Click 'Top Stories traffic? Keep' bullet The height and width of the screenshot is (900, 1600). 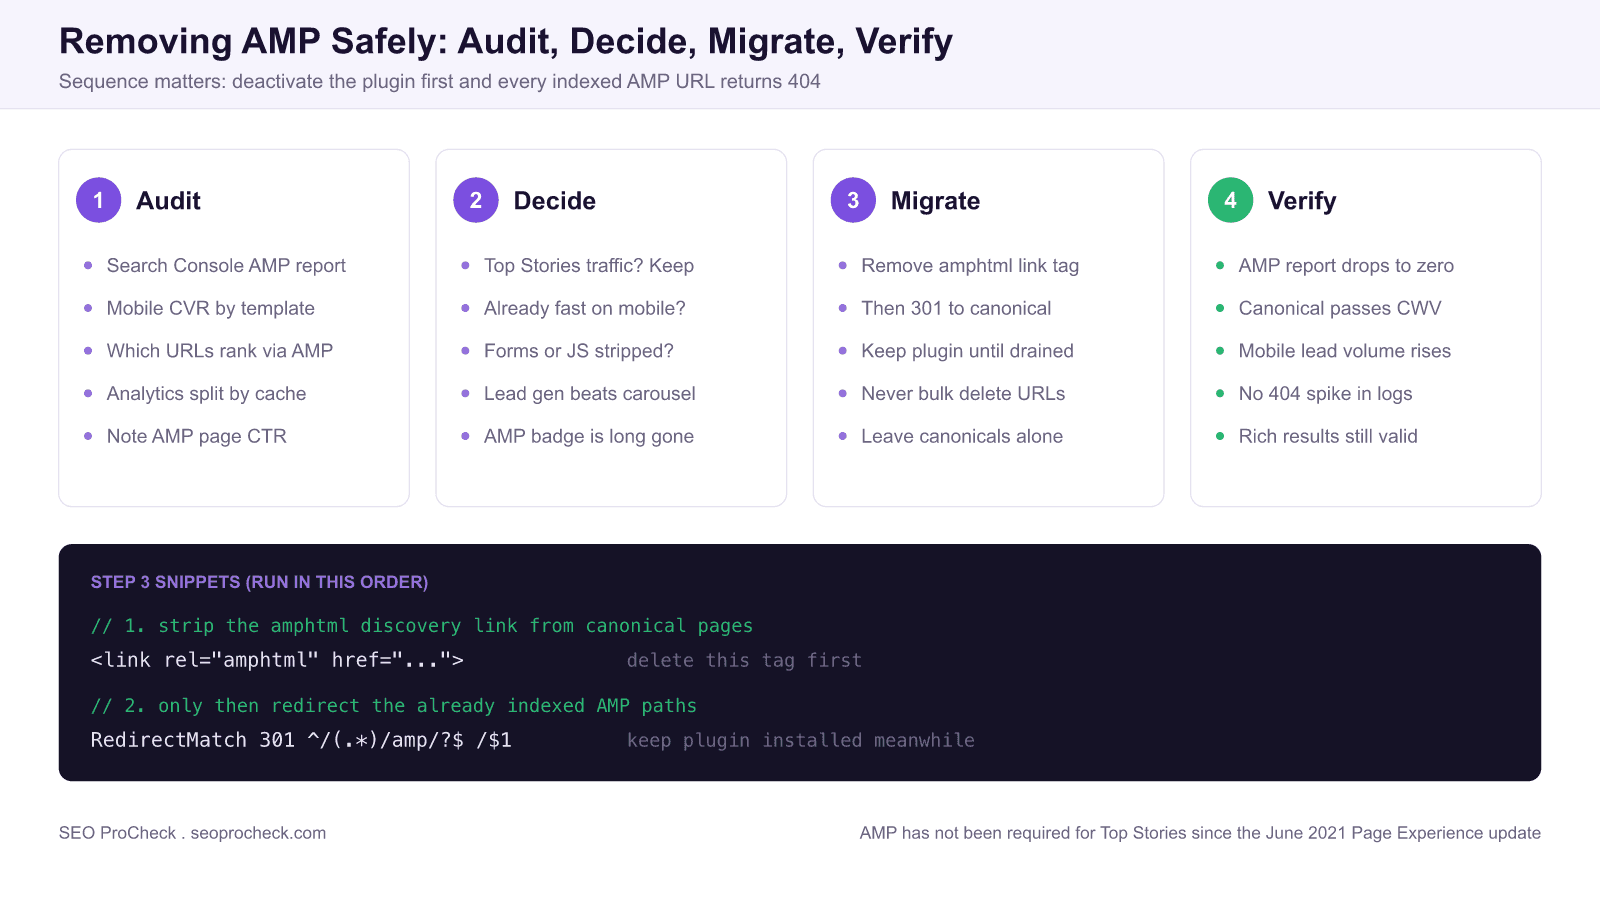coord(588,266)
